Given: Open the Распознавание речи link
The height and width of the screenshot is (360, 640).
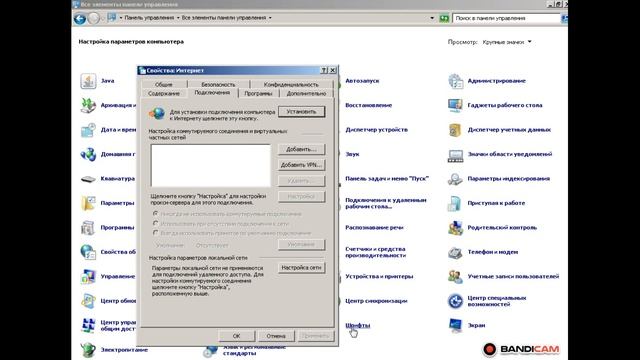Looking at the screenshot, I should point(374,228).
